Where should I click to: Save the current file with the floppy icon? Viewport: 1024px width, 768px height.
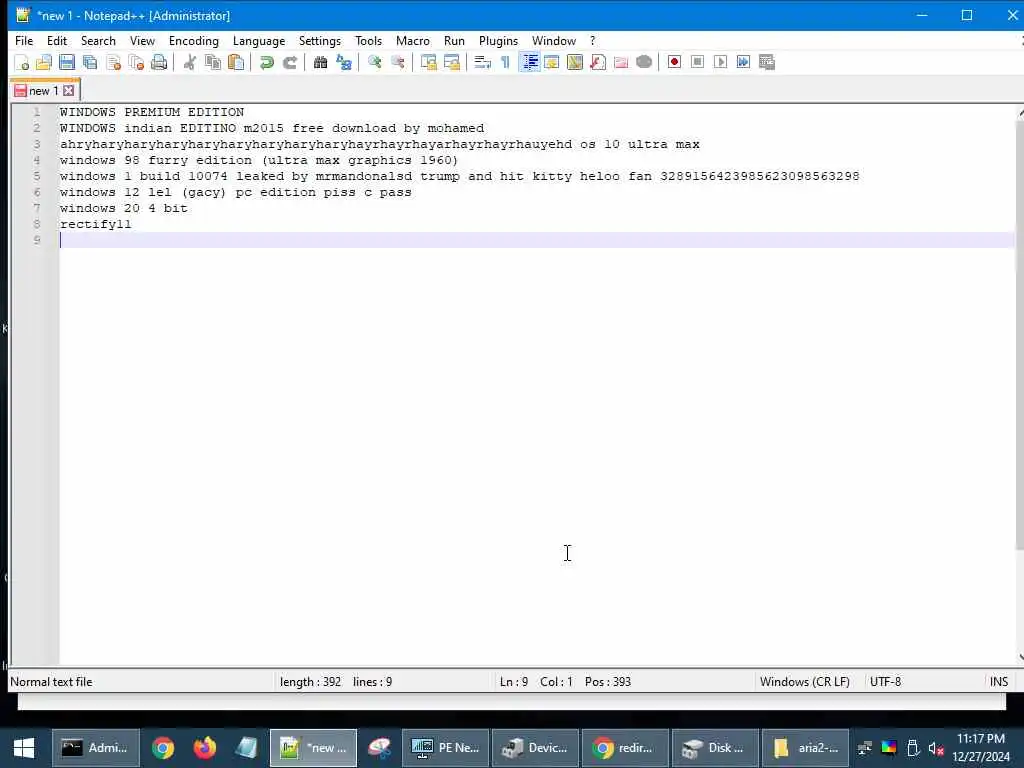pos(67,62)
